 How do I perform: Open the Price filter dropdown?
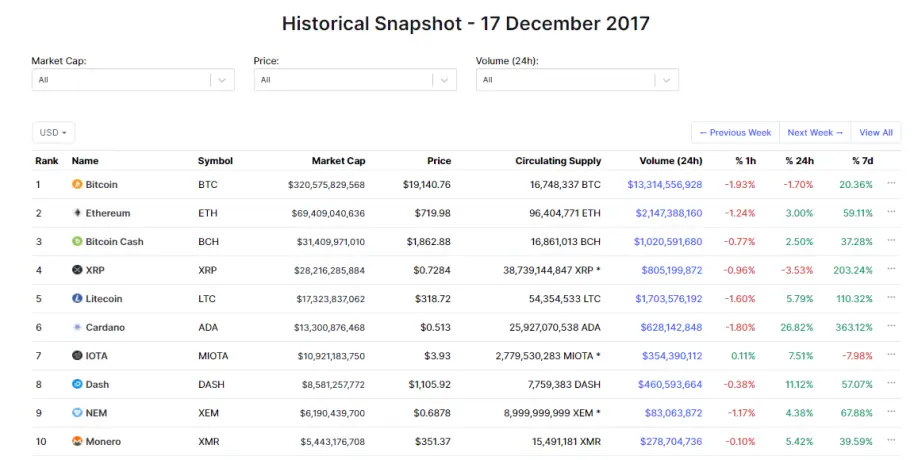(x=355, y=80)
